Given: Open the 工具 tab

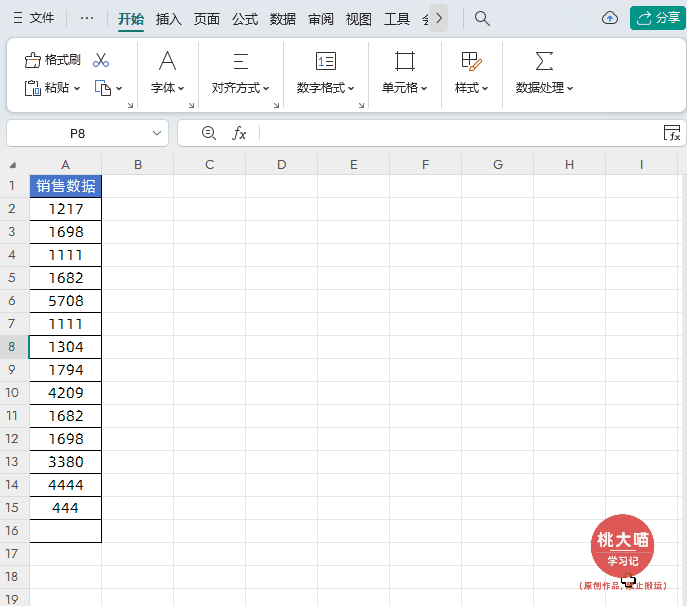Looking at the screenshot, I should point(397,19).
